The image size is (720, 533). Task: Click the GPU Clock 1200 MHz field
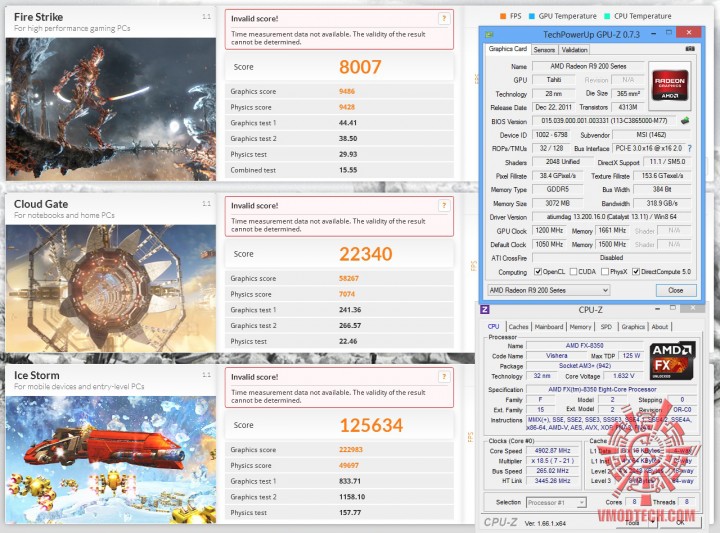coord(549,230)
